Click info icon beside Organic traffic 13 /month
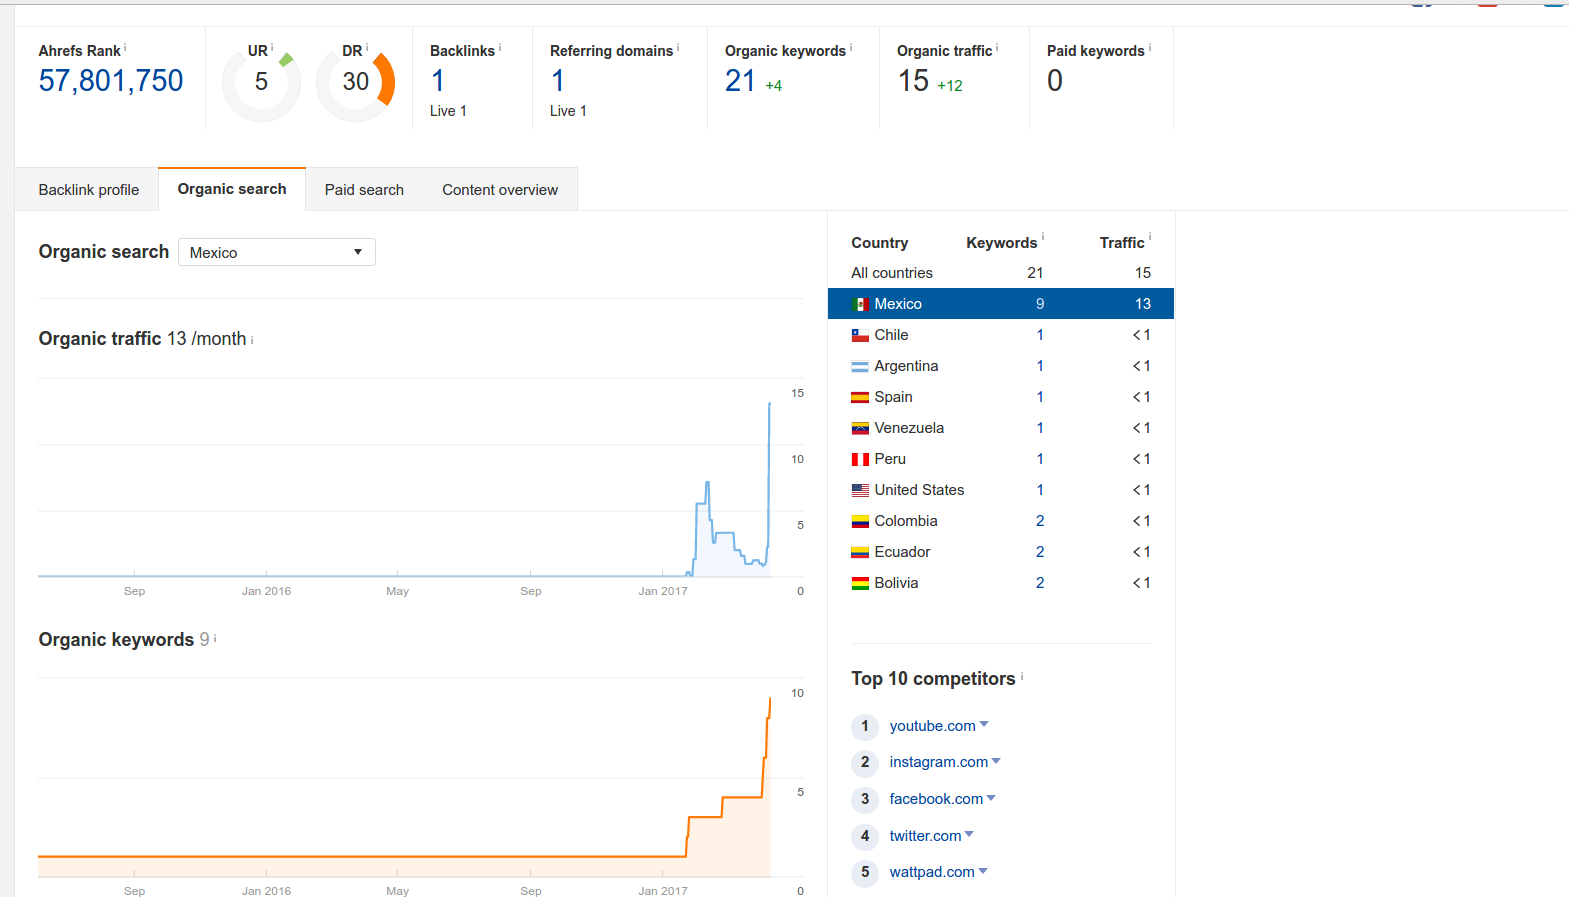 [252, 340]
